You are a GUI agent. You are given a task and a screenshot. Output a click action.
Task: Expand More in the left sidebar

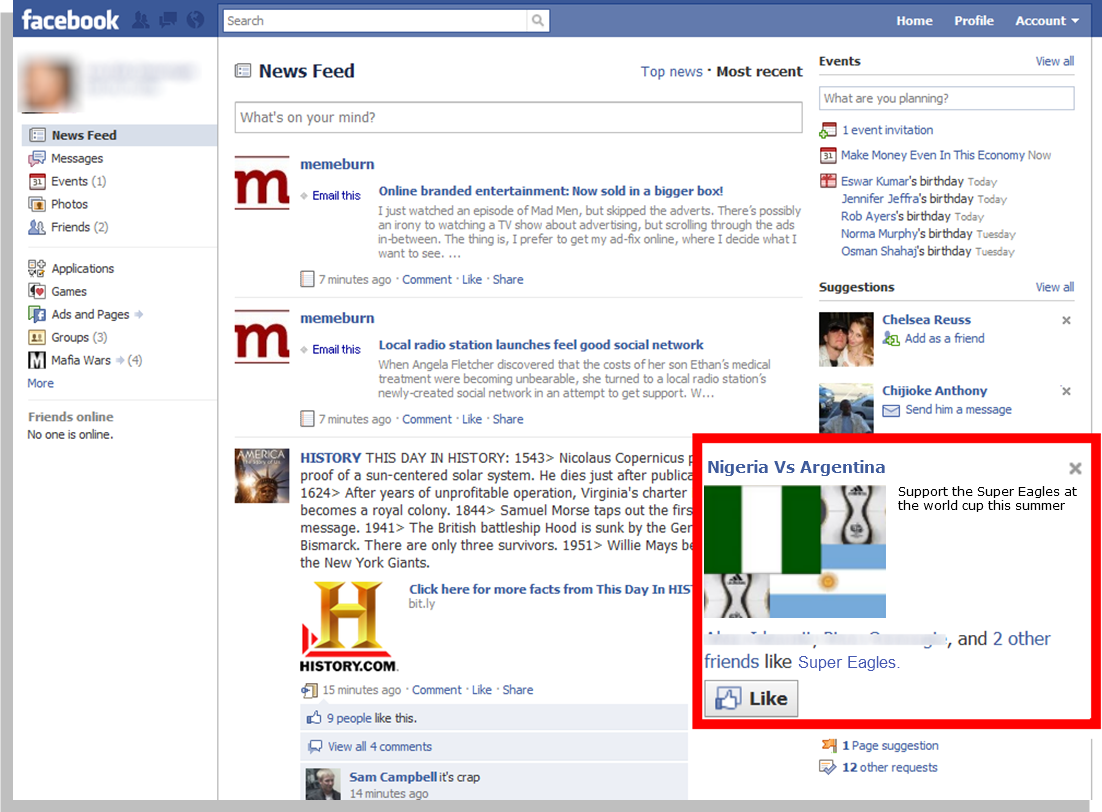pos(40,383)
